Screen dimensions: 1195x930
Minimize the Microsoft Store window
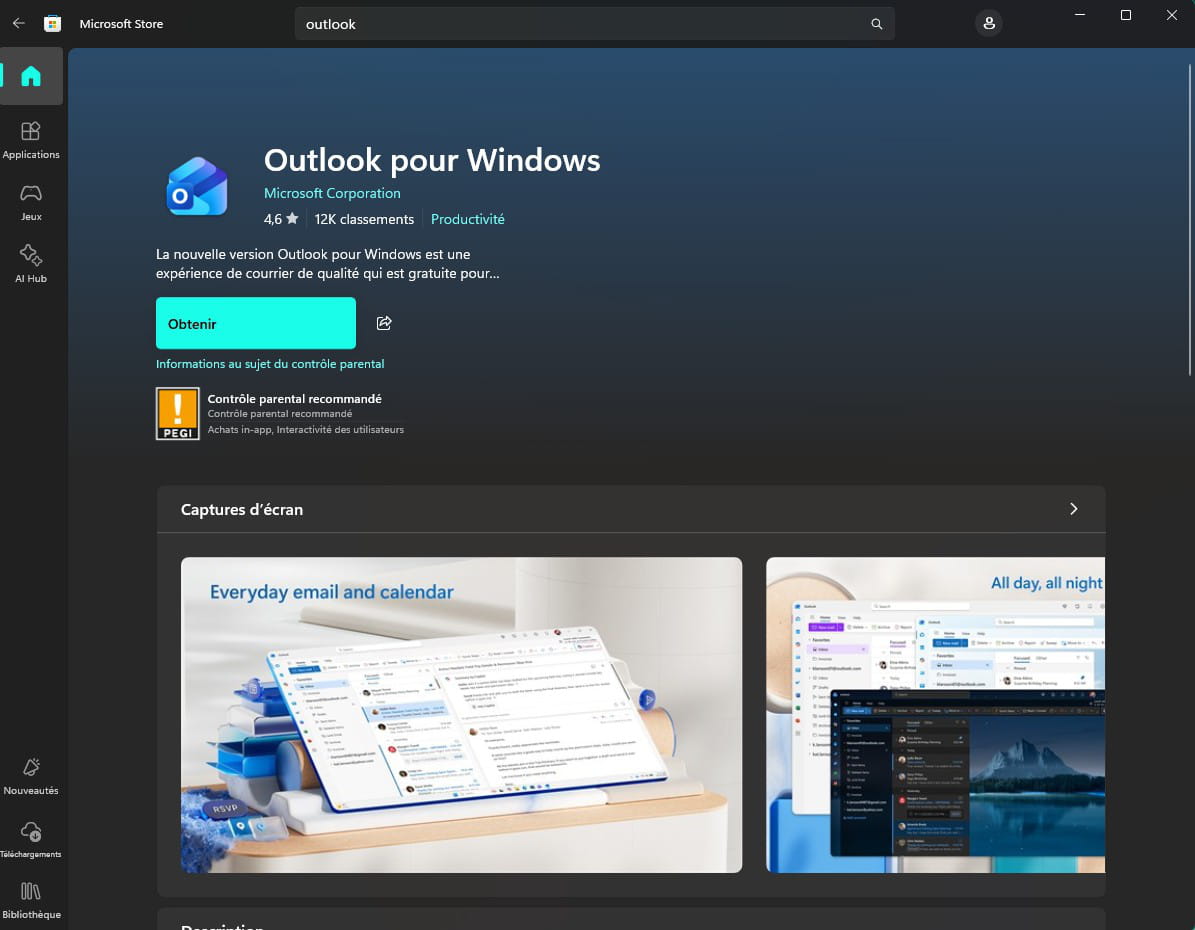[x=1080, y=15]
